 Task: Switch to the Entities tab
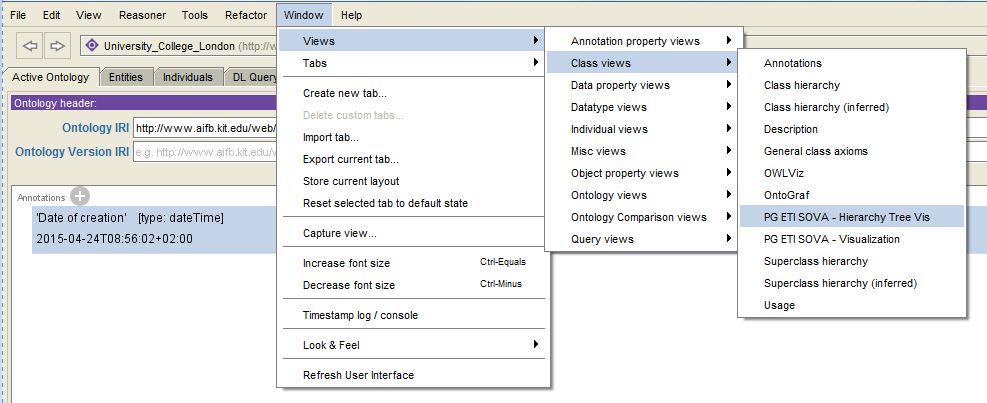[x=126, y=77]
